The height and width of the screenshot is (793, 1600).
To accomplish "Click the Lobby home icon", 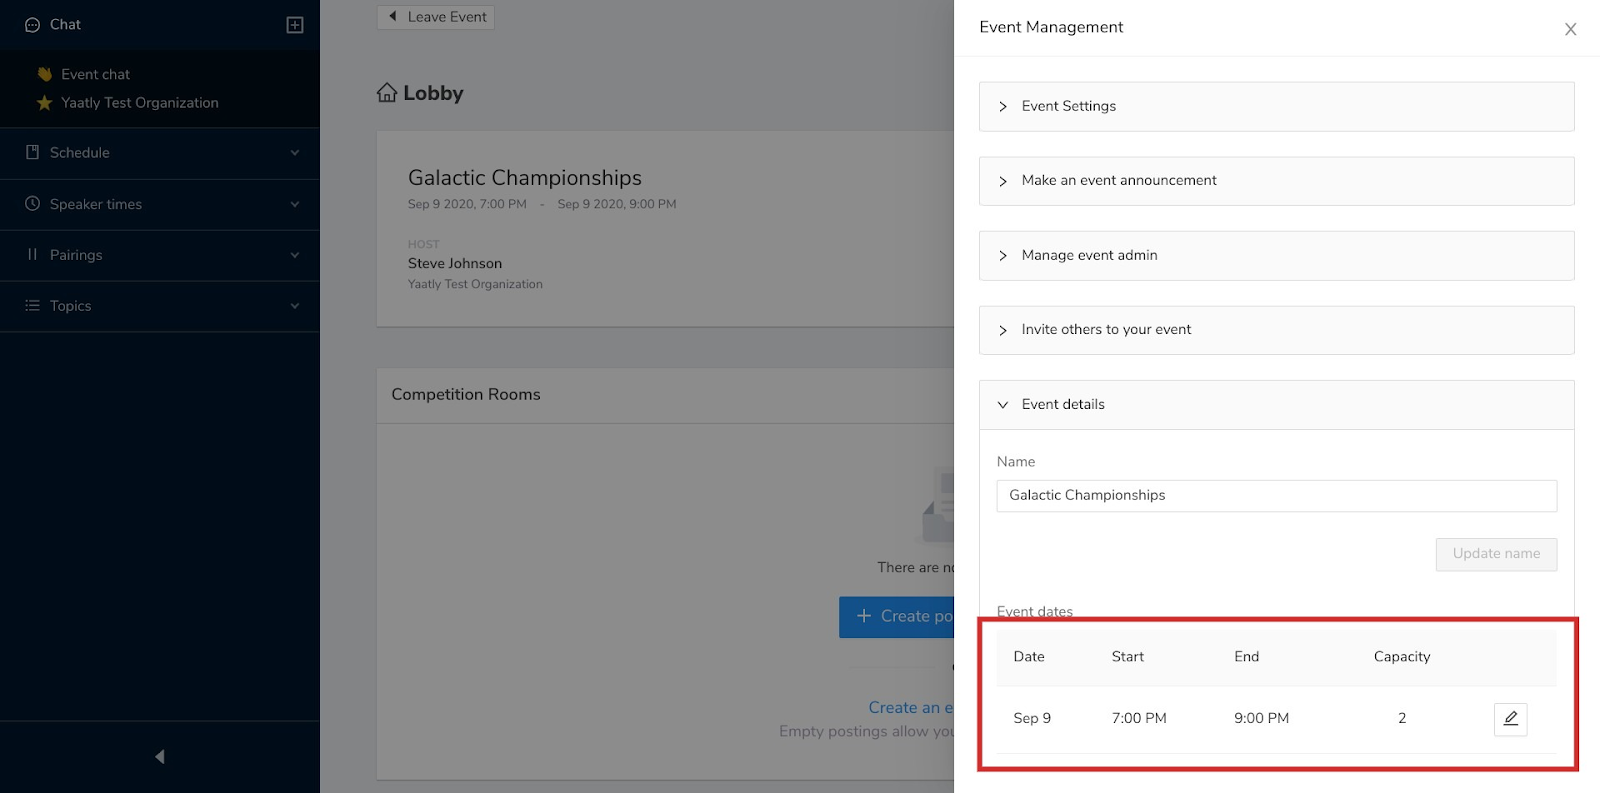I will 387,93.
